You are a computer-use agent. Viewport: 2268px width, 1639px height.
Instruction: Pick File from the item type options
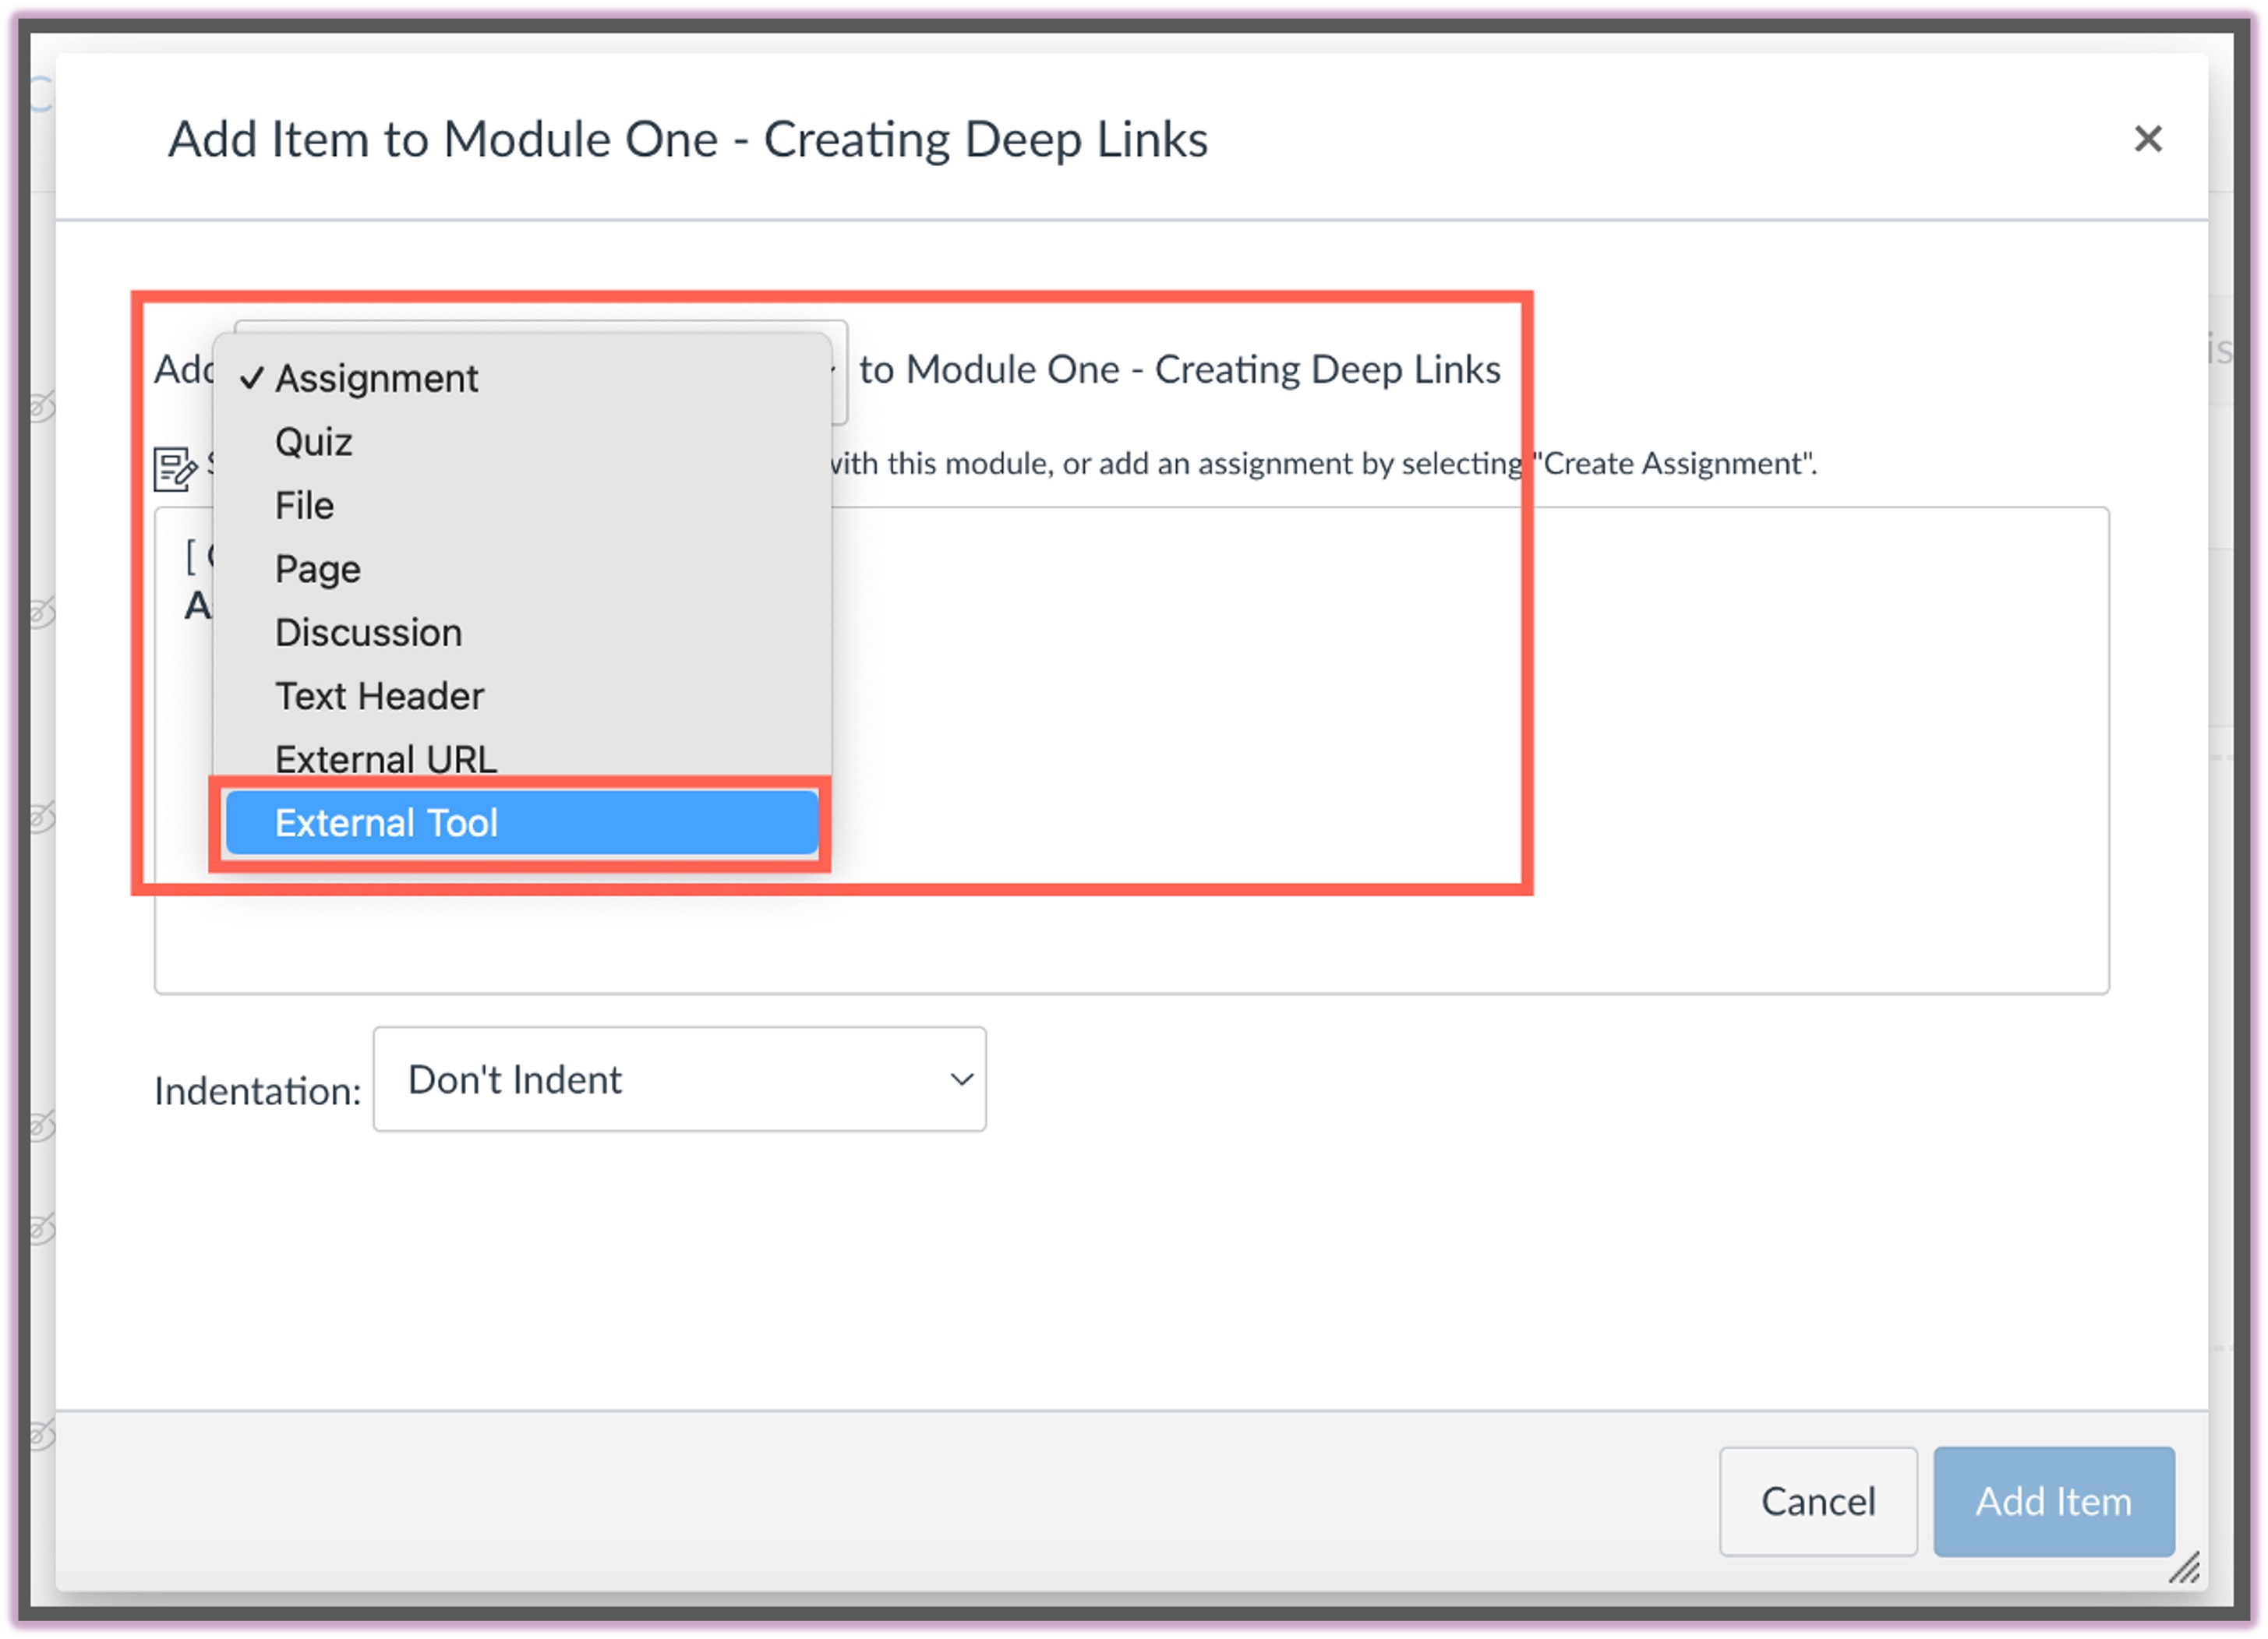tap(304, 505)
